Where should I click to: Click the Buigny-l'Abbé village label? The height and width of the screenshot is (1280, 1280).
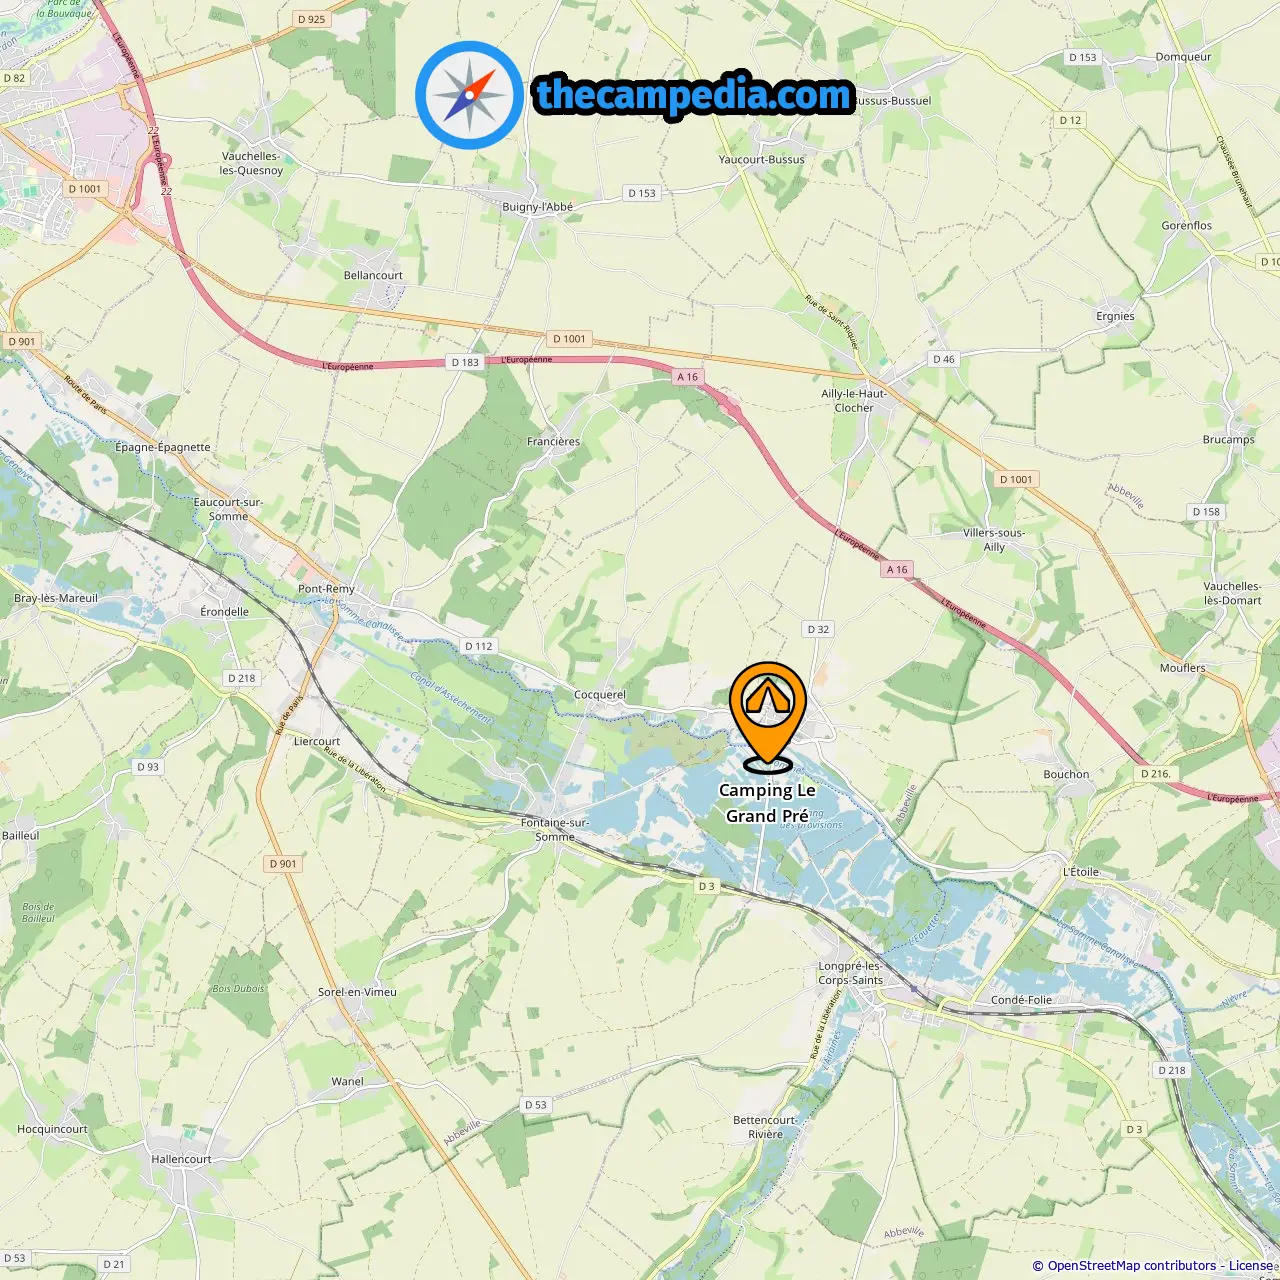click(x=537, y=207)
